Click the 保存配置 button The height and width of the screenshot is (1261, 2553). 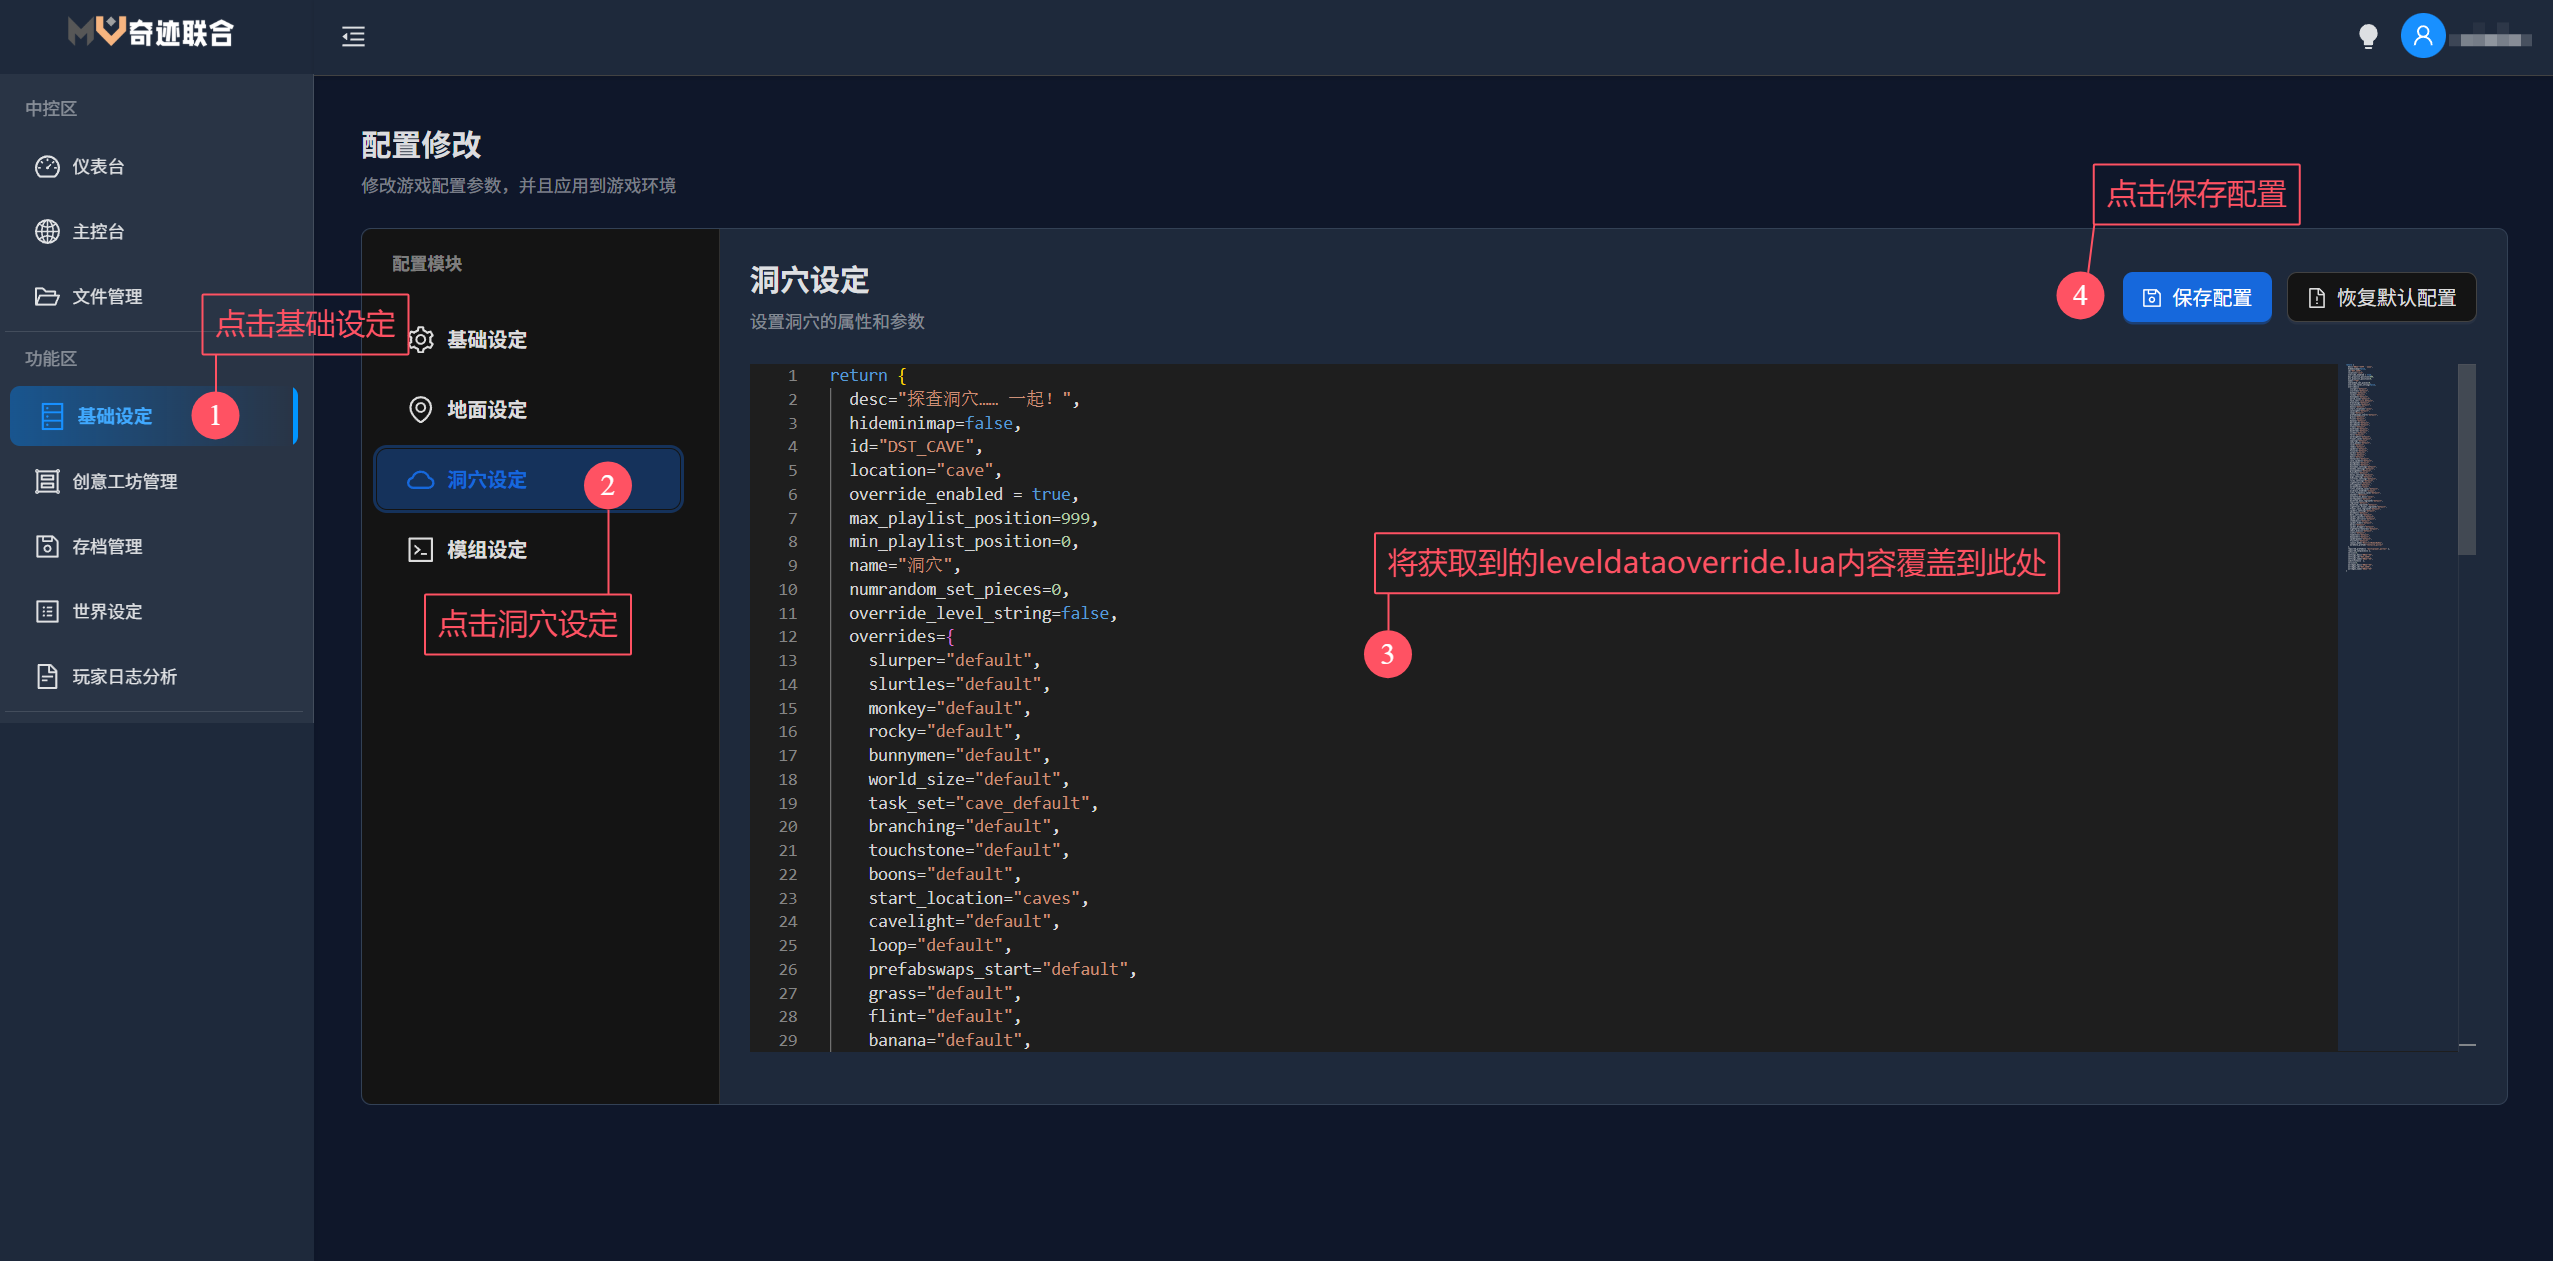2196,298
